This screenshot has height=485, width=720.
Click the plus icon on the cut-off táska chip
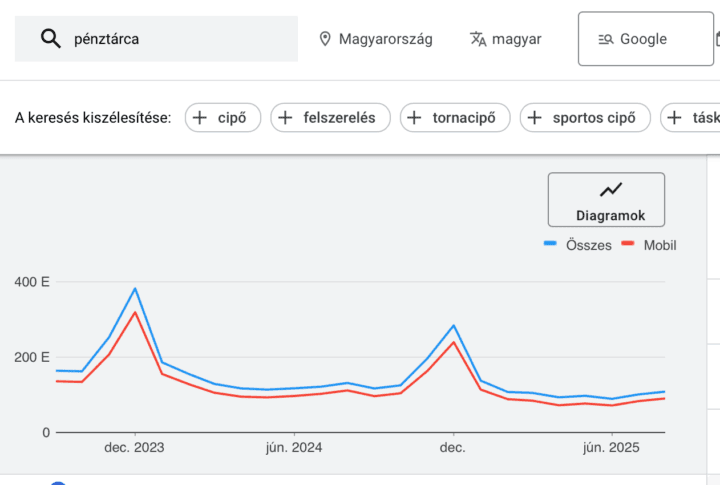coord(676,118)
